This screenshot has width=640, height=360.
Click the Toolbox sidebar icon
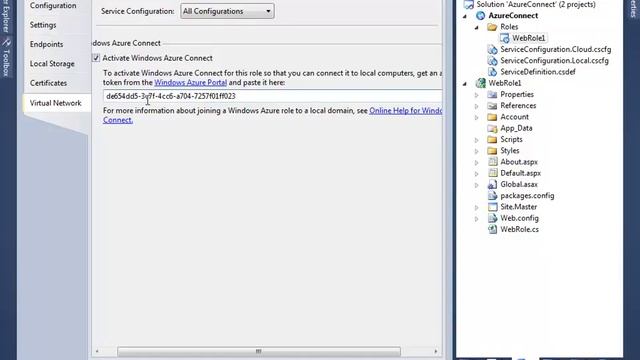[x=6, y=42]
